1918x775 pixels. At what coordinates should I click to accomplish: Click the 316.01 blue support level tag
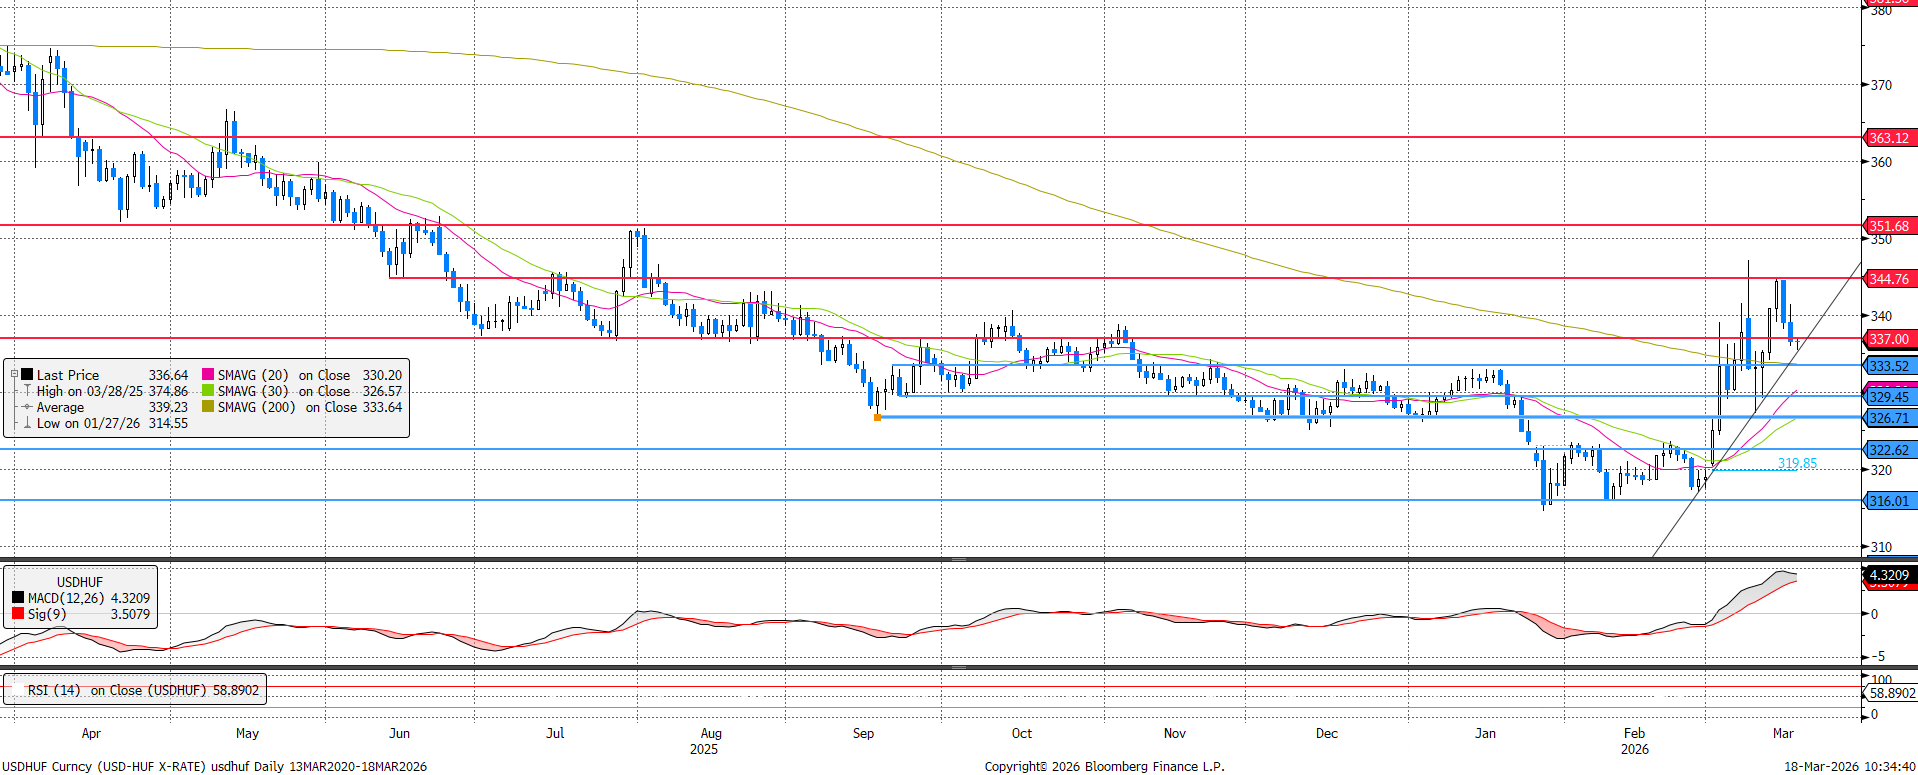pyautogui.click(x=1889, y=501)
